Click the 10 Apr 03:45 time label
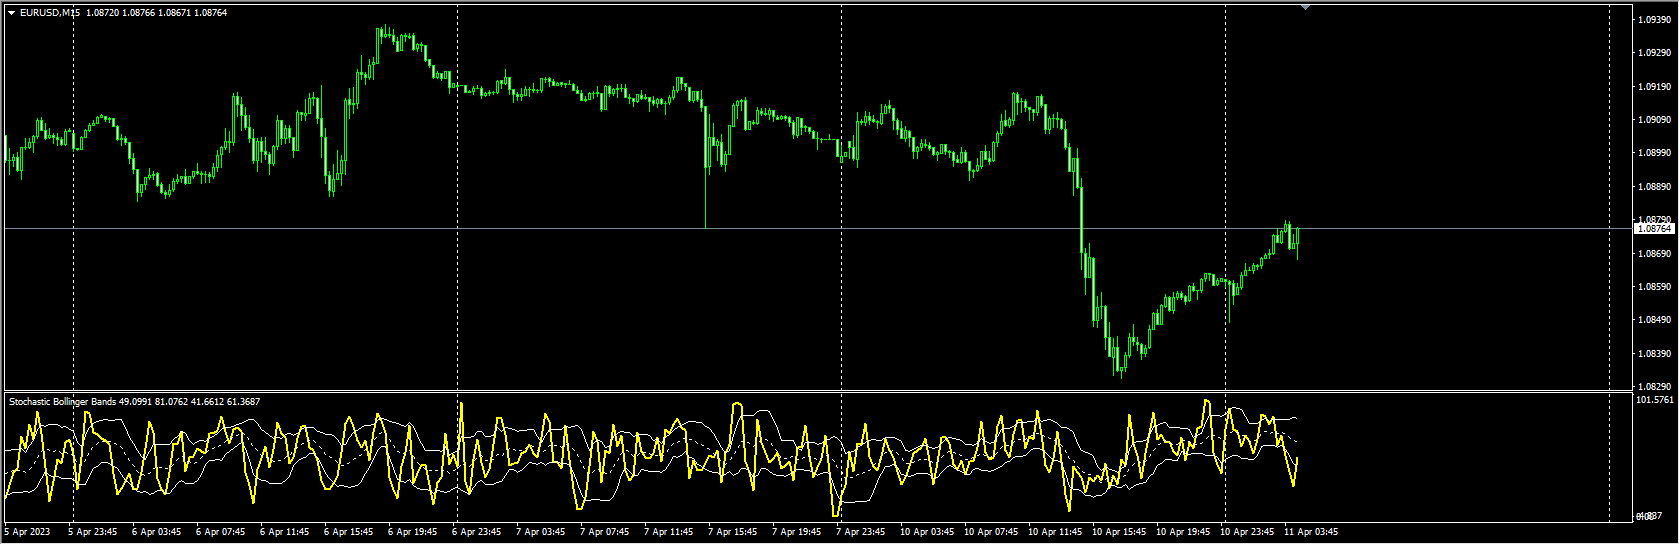 tap(926, 532)
